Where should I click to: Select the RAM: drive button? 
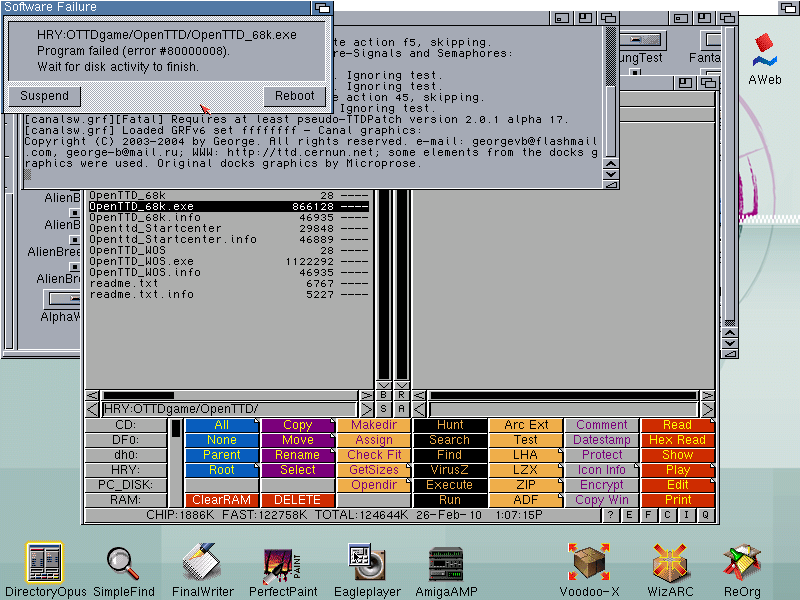pyautogui.click(x=126, y=500)
